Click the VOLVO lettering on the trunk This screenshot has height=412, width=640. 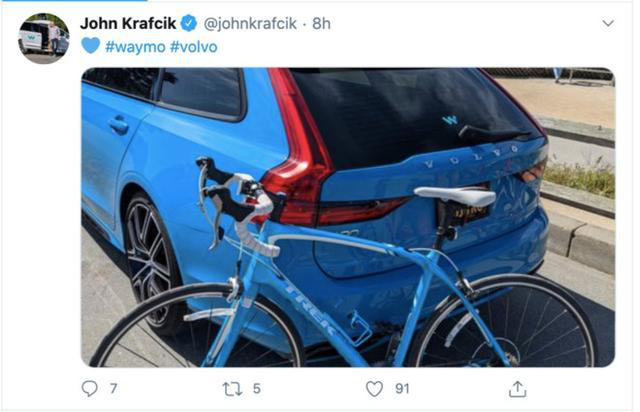(472, 157)
